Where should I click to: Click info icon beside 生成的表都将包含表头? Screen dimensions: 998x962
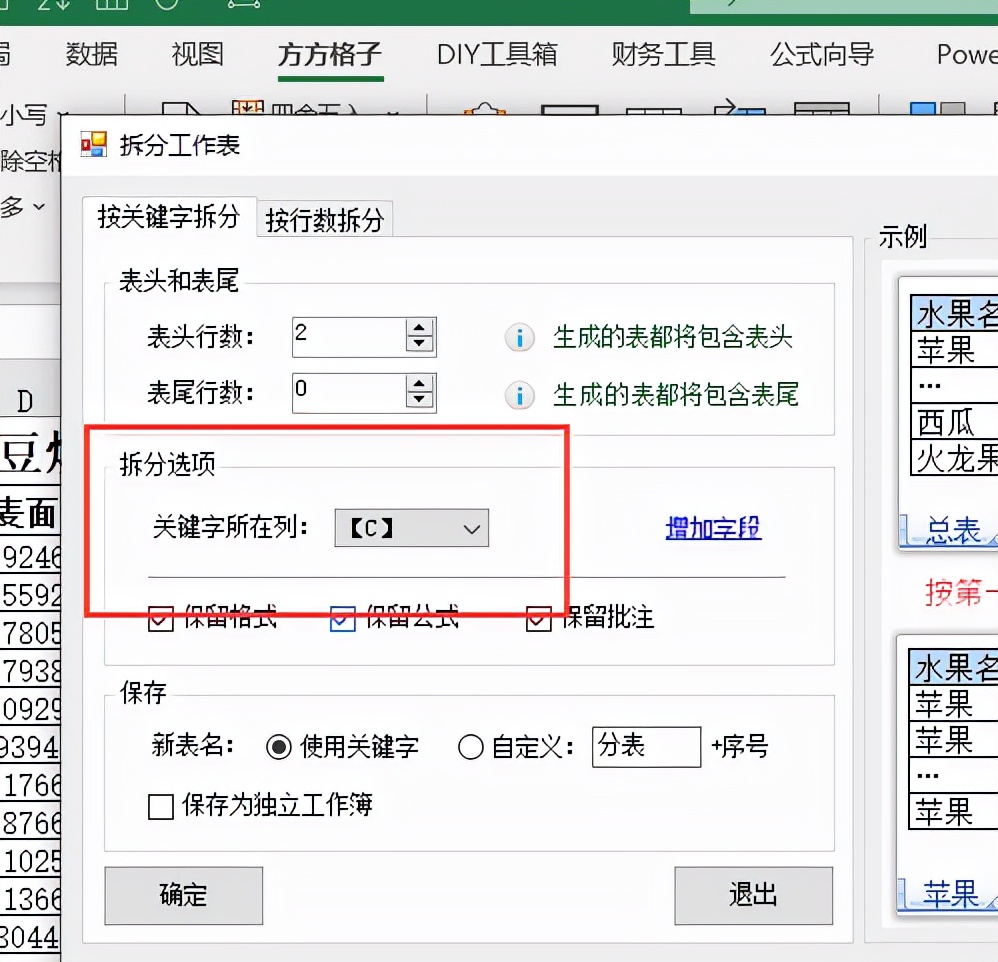click(520, 337)
